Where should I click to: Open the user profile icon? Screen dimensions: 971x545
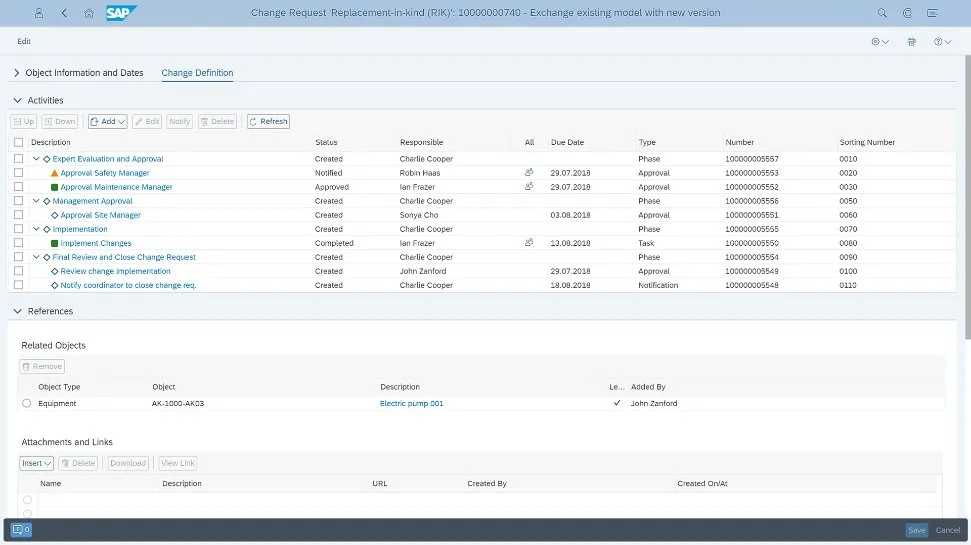[x=39, y=13]
